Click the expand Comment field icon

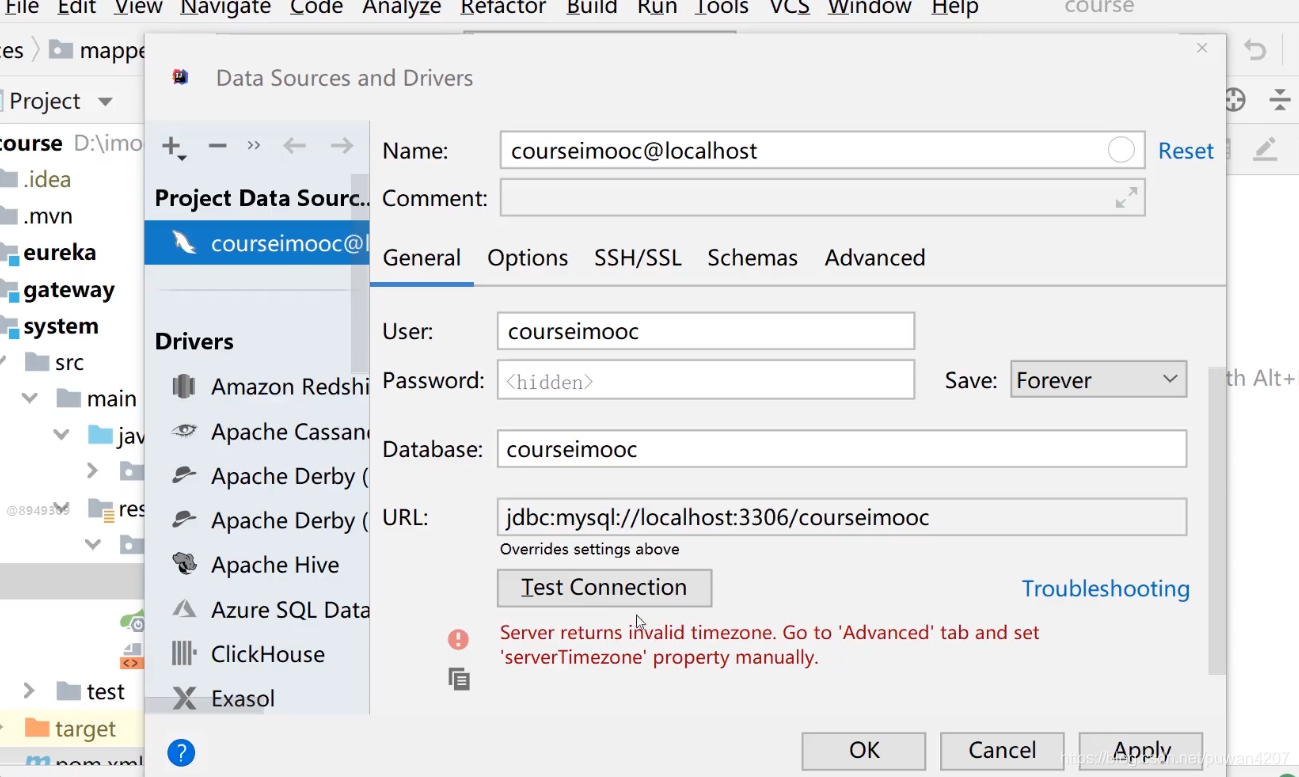1126,198
